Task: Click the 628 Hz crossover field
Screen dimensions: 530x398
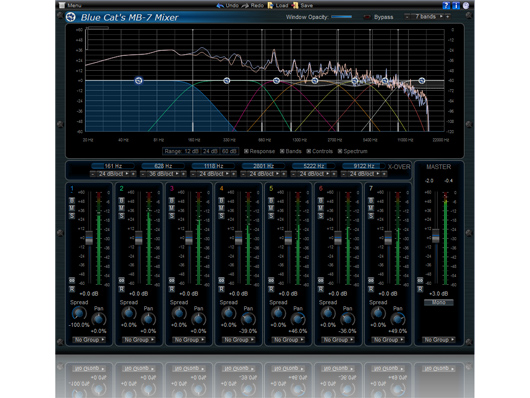Action: point(163,166)
